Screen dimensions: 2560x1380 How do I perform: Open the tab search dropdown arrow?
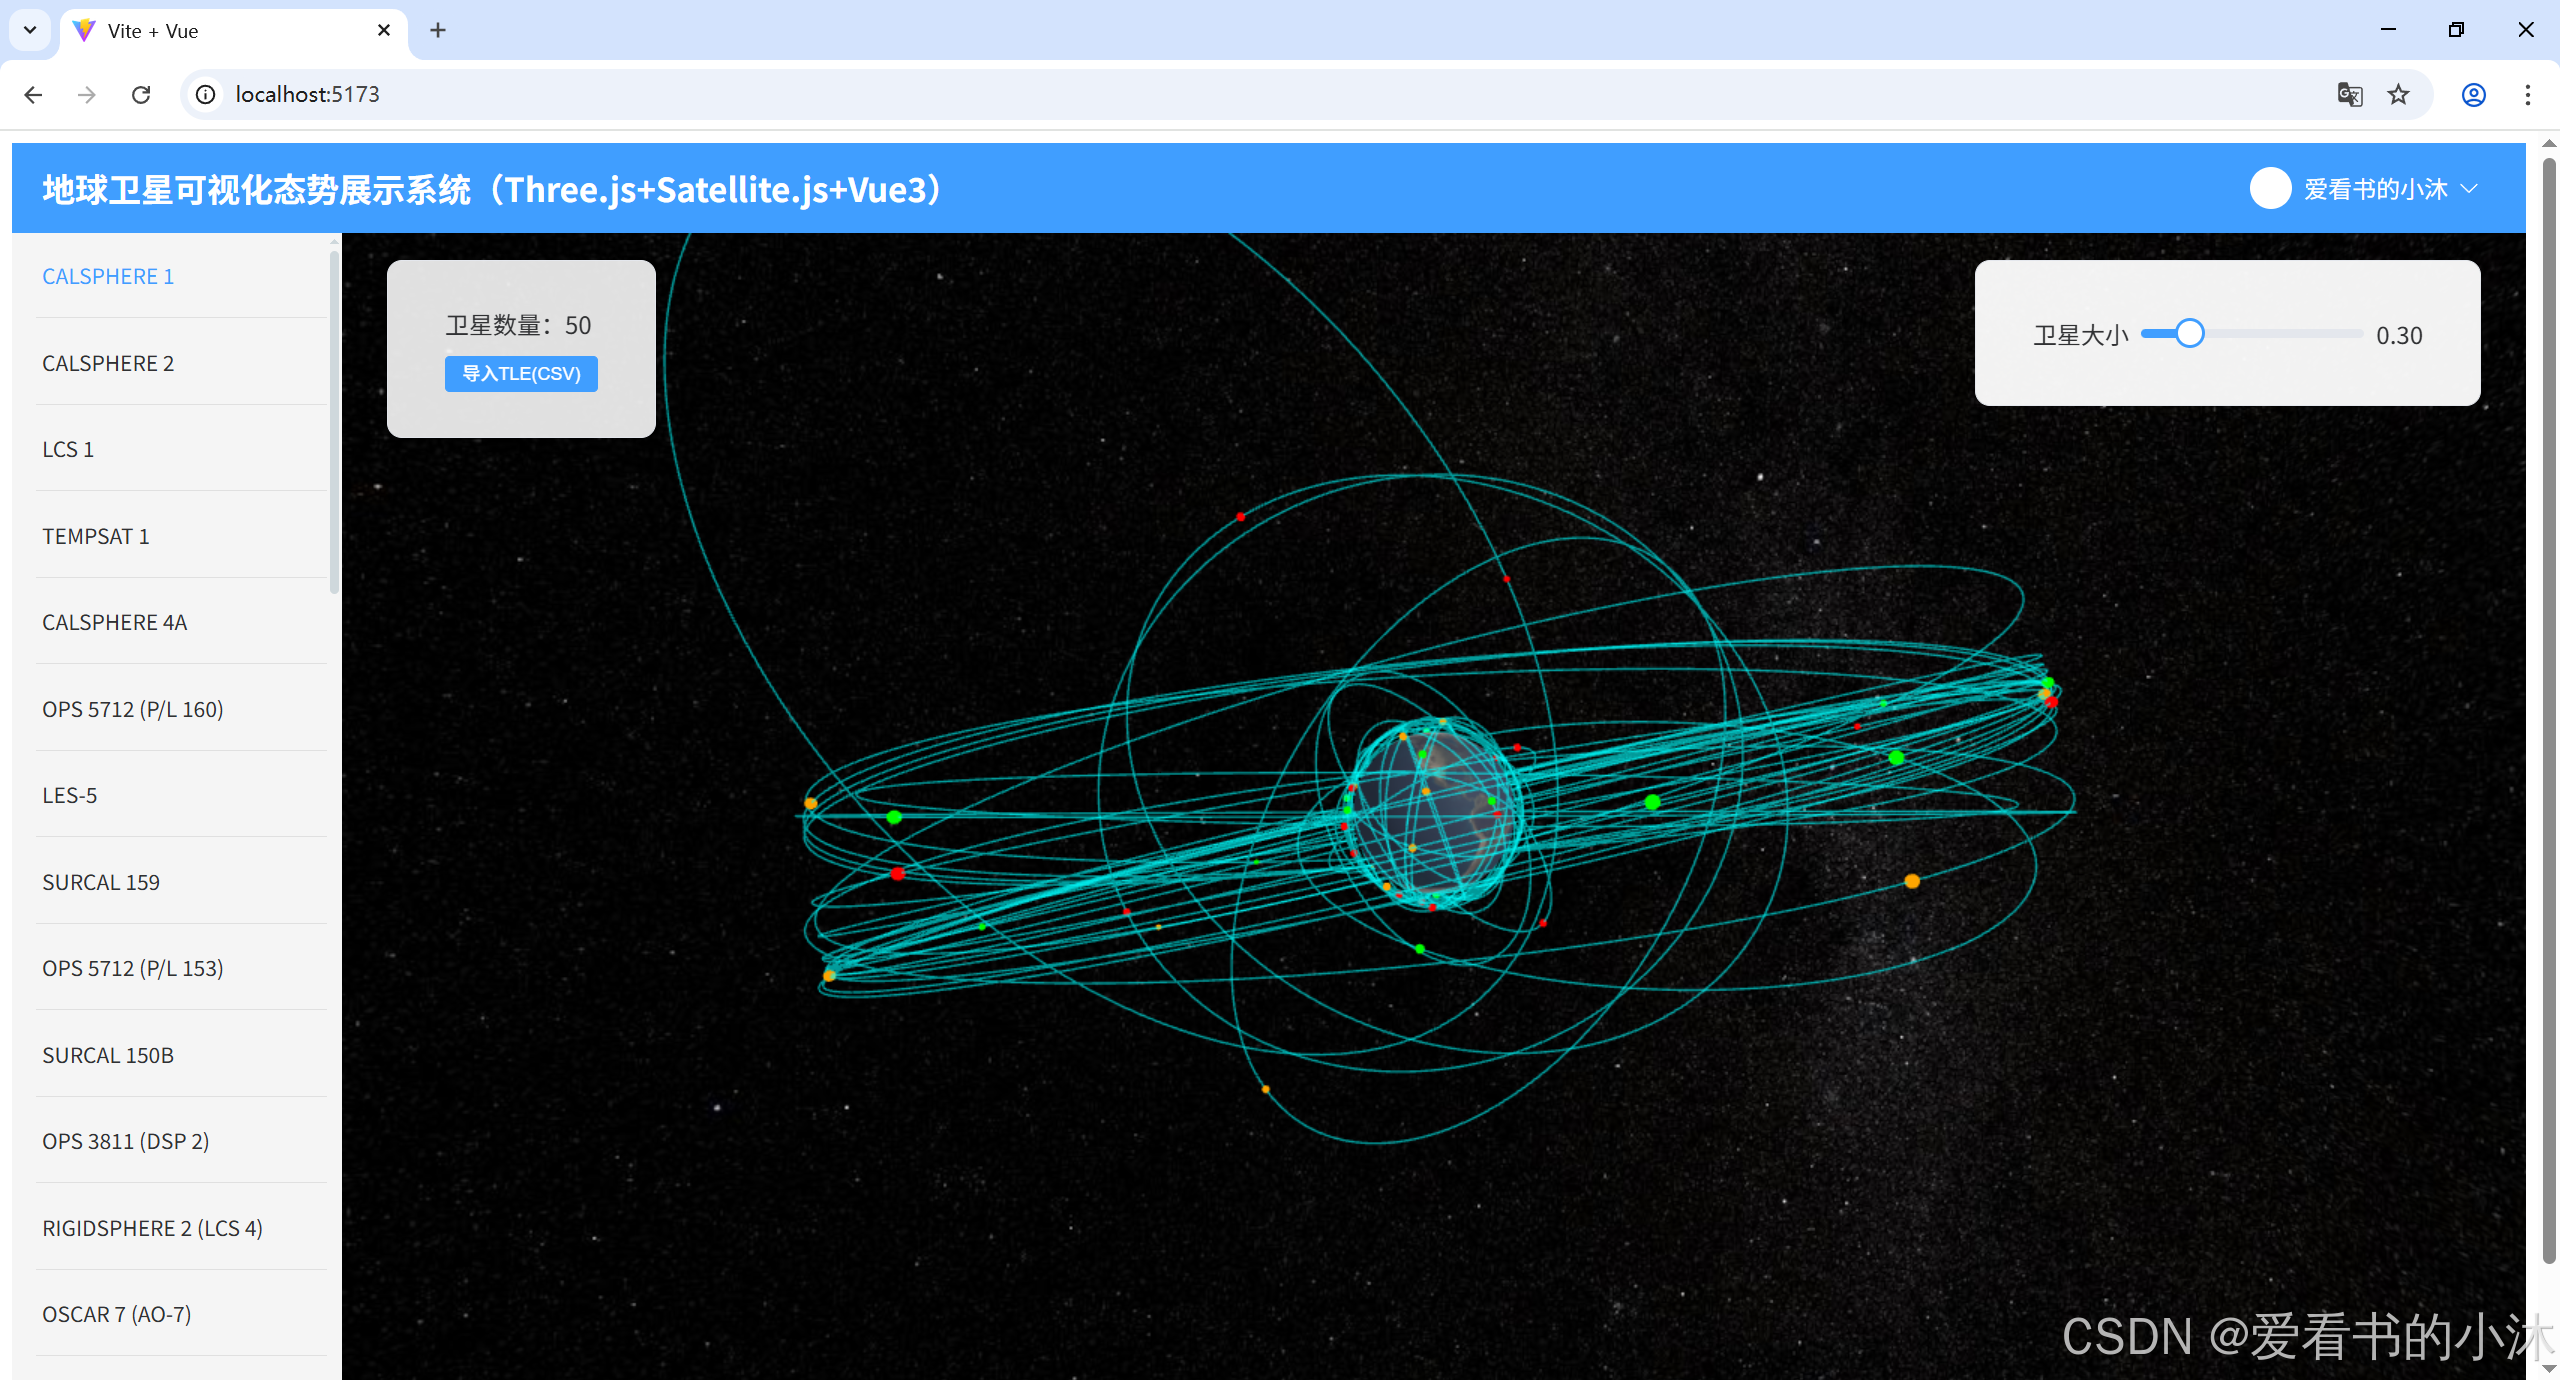[x=30, y=30]
